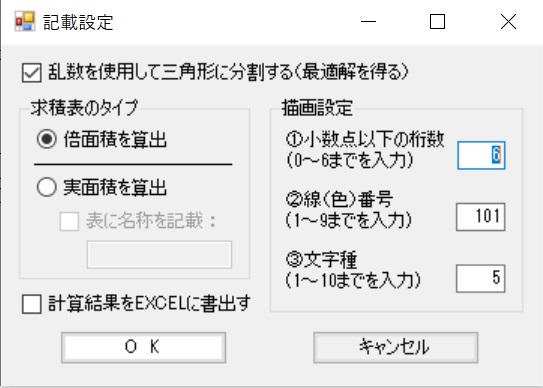Select the 文字種 input field showing 5

481,279
